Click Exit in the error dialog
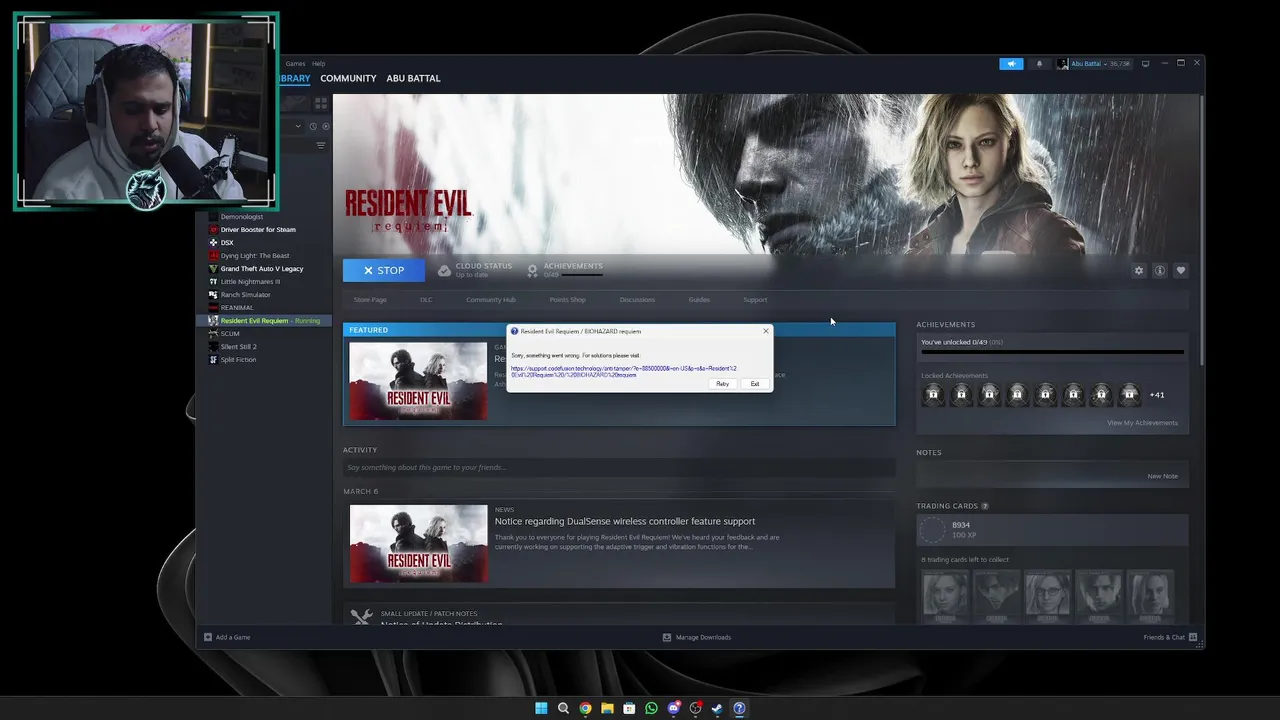 (x=755, y=384)
